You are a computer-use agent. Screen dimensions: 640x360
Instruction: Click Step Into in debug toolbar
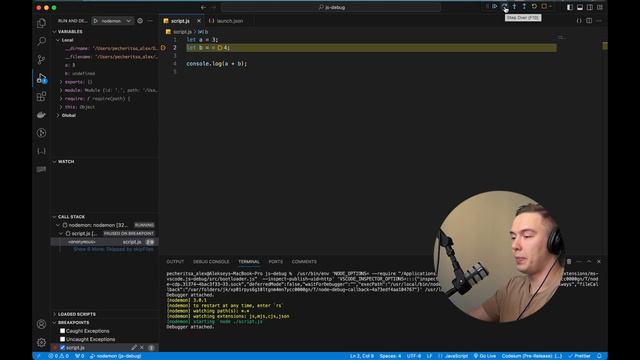[x=514, y=7]
